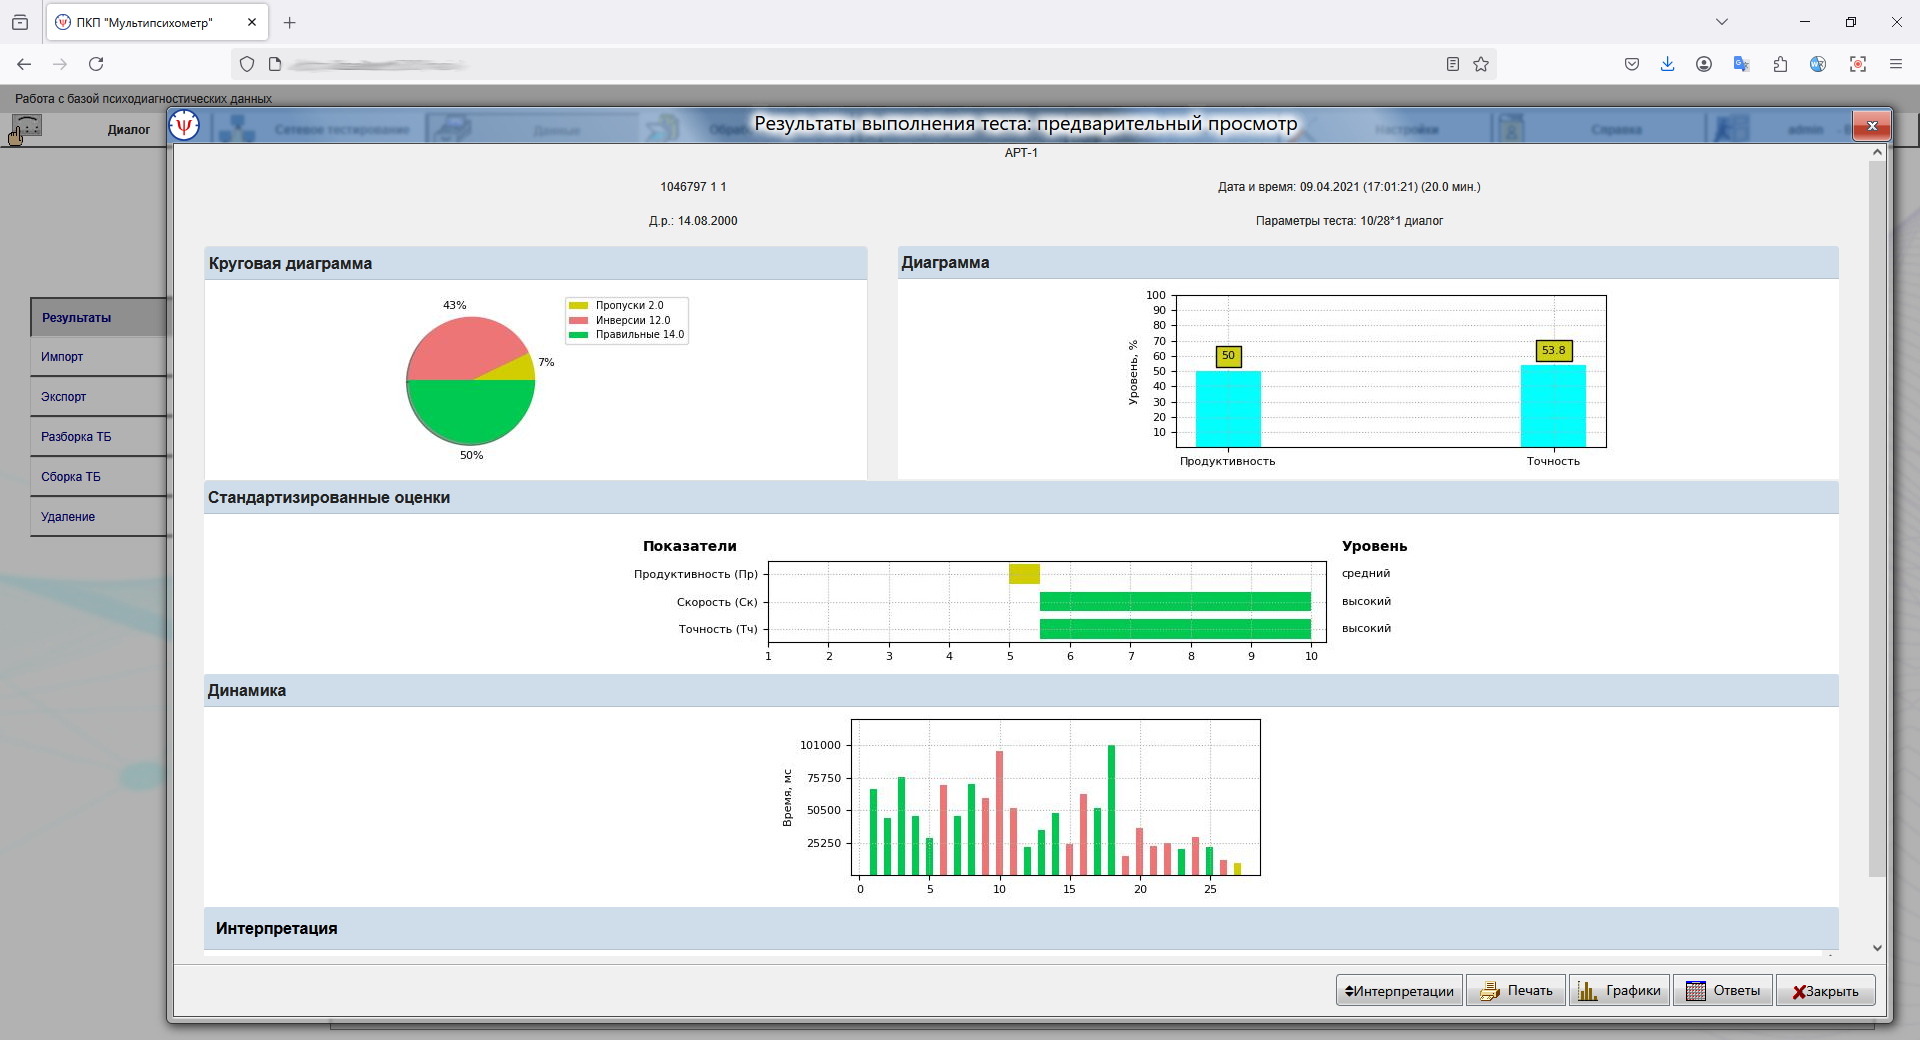Bookmark this page with star icon

[x=1481, y=64]
